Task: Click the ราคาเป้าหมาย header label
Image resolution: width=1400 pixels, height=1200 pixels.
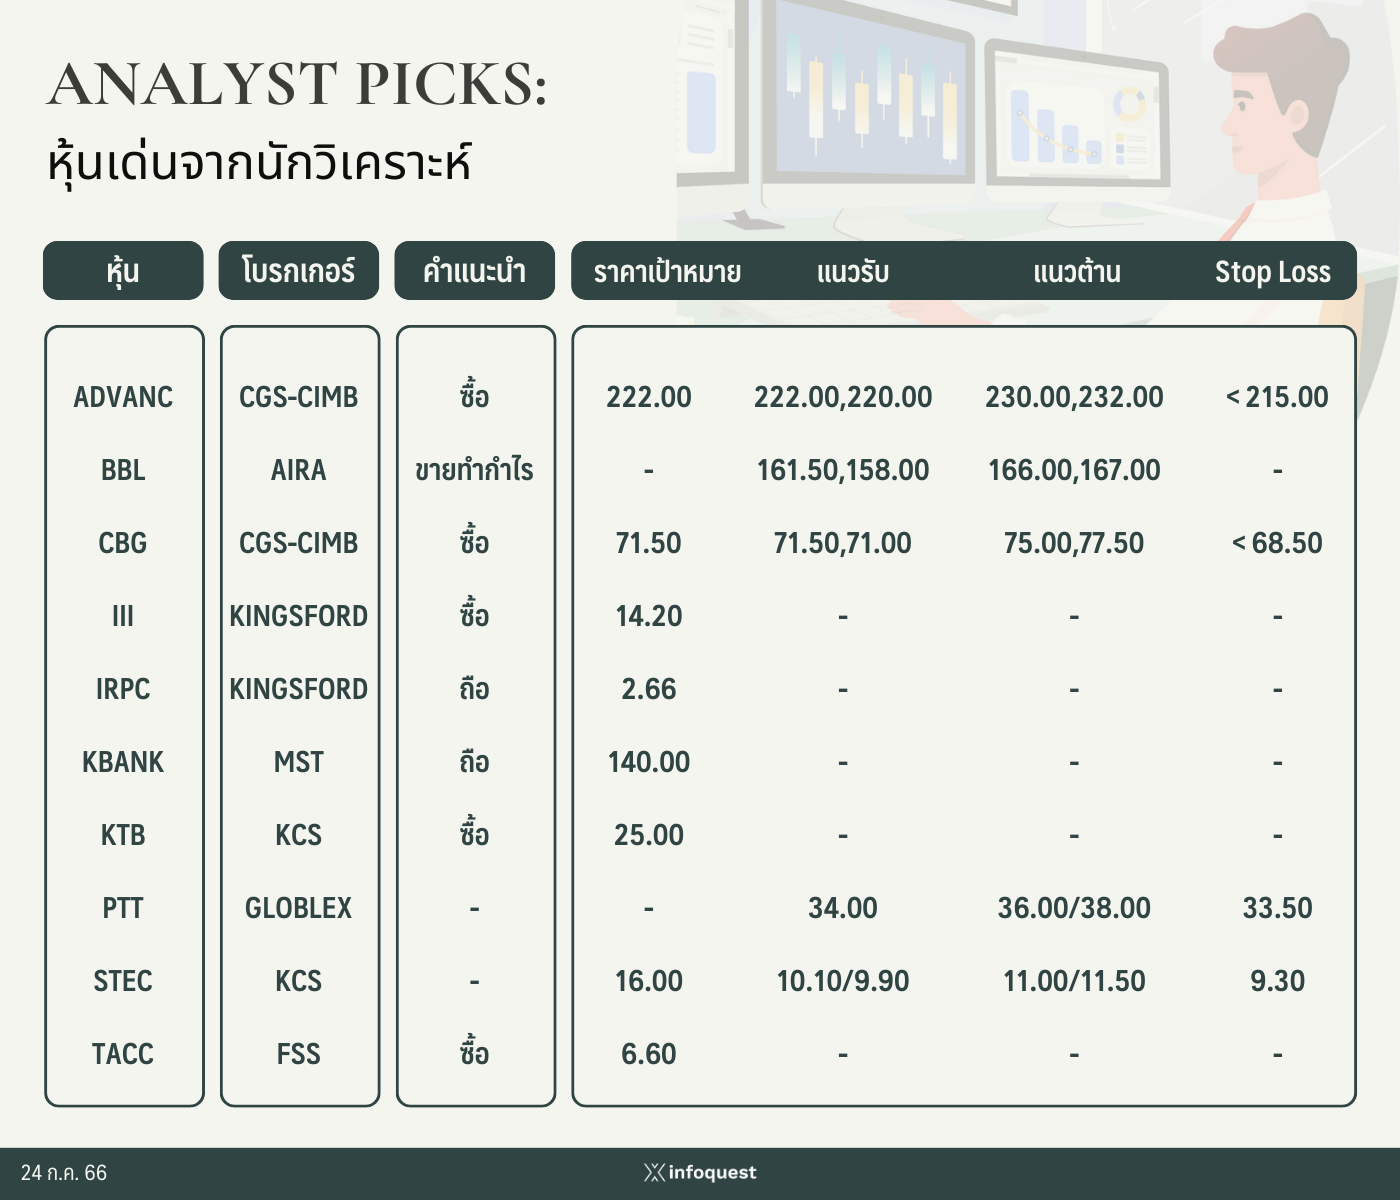Action: pos(667,272)
